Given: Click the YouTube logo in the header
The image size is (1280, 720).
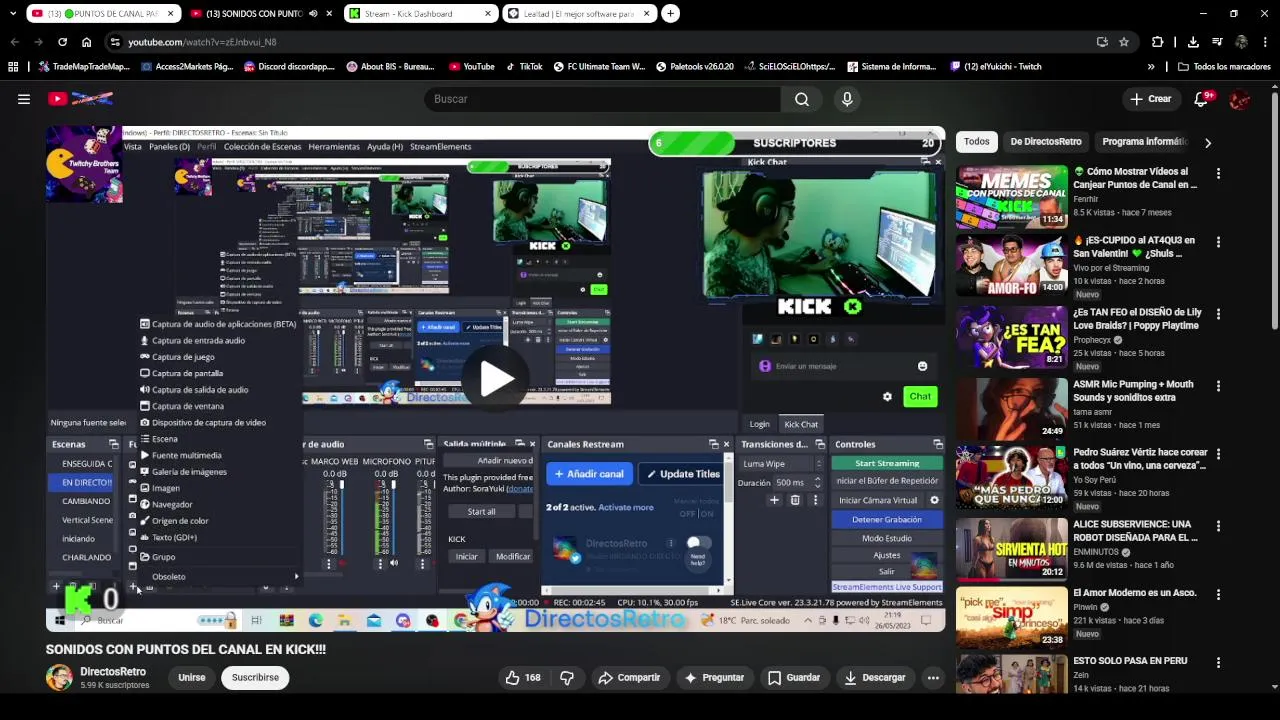Looking at the screenshot, I should (80, 99).
